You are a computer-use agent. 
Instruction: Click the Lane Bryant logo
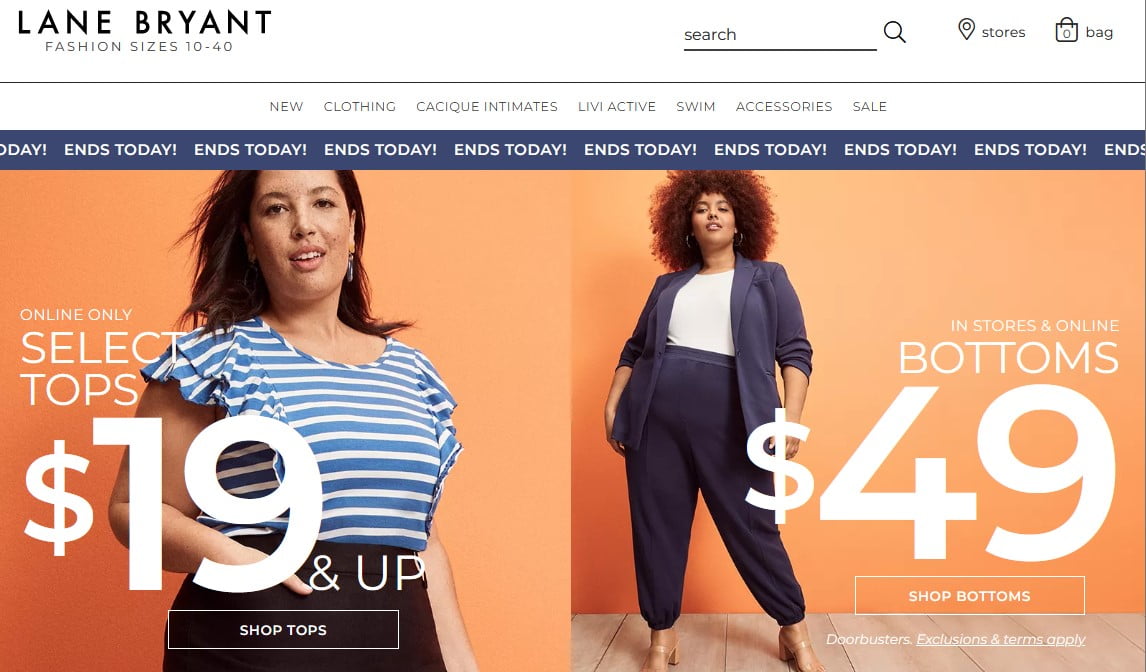pos(144,31)
